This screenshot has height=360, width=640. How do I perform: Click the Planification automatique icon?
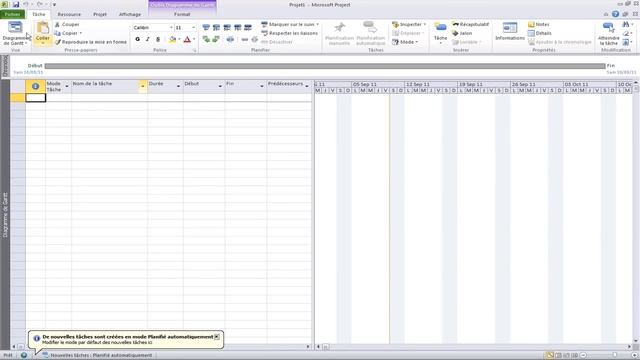pyautogui.click(x=371, y=28)
